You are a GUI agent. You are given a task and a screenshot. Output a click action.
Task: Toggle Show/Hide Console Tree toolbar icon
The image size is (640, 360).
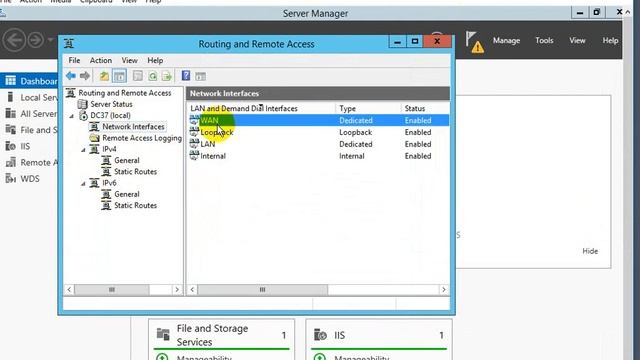pyautogui.click(x=119, y=76)
